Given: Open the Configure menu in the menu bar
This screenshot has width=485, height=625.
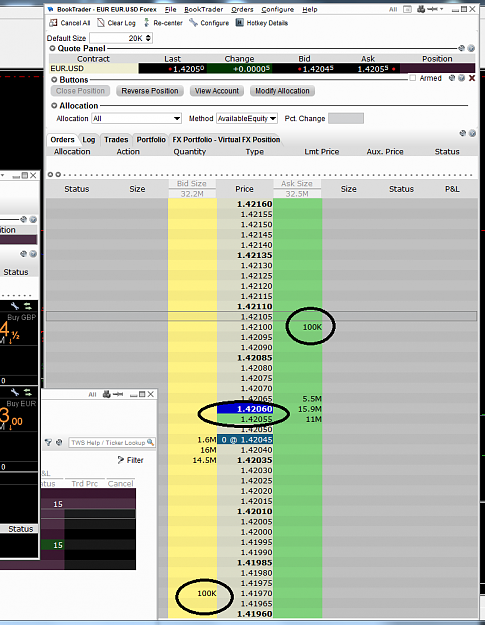Looking at the screenshot, I should point(277,9).
